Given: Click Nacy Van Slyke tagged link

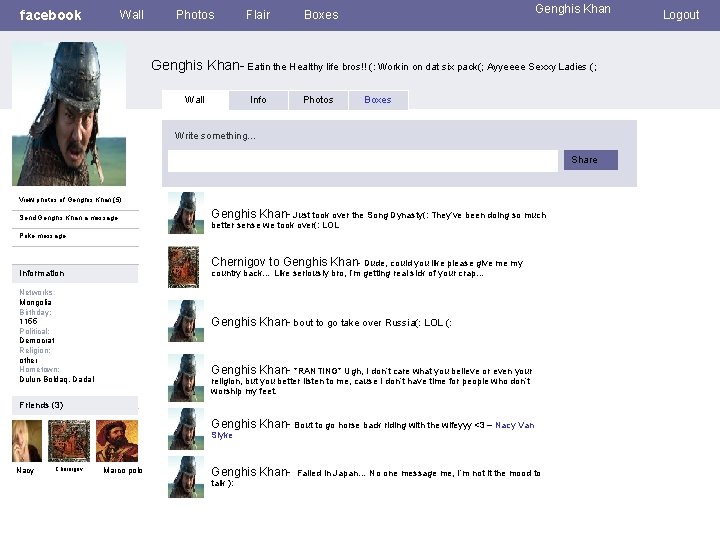Looking at the screenshot, I should click(515, 425).
